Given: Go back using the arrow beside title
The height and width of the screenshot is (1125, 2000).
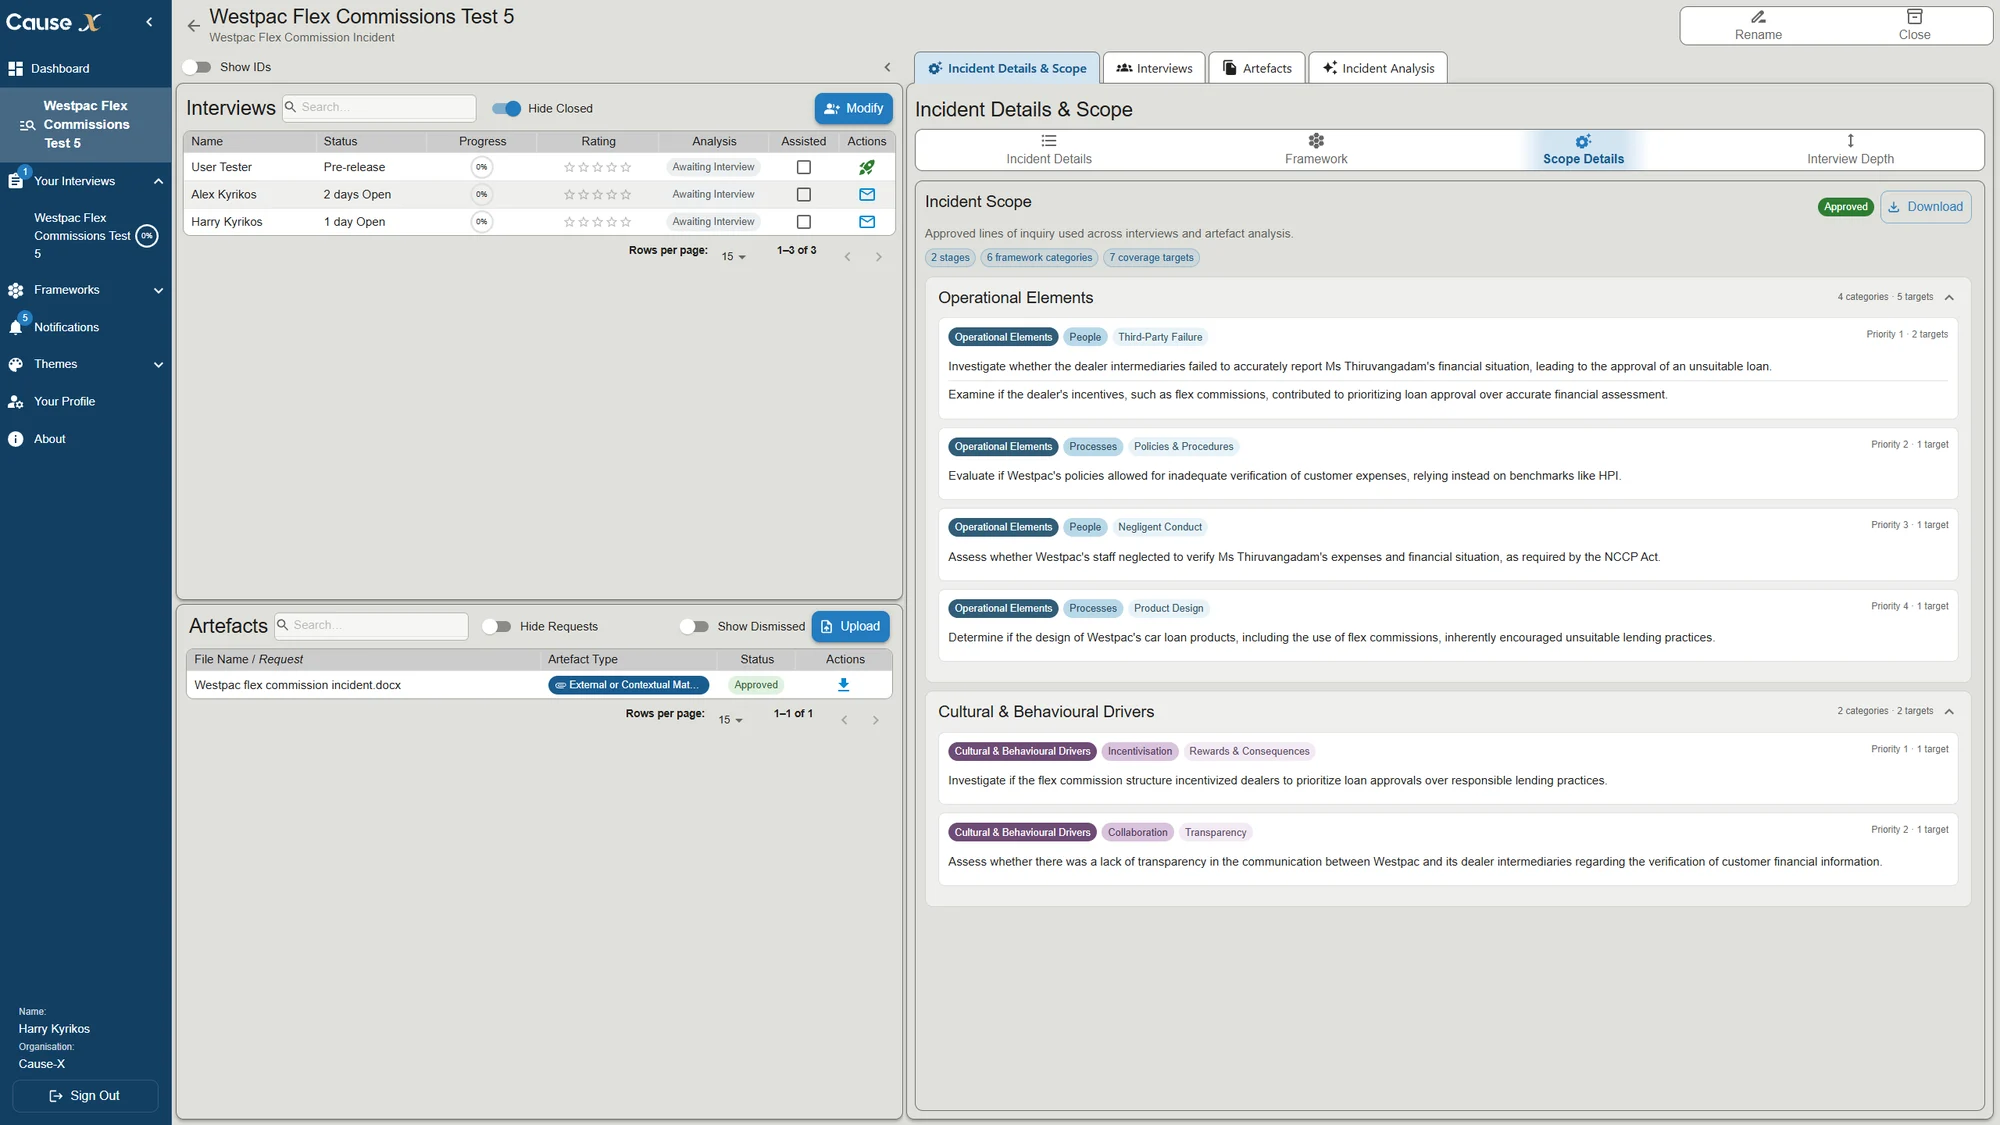Looking at the screenshot, I should pyautogui.click(x=193, y=26).
